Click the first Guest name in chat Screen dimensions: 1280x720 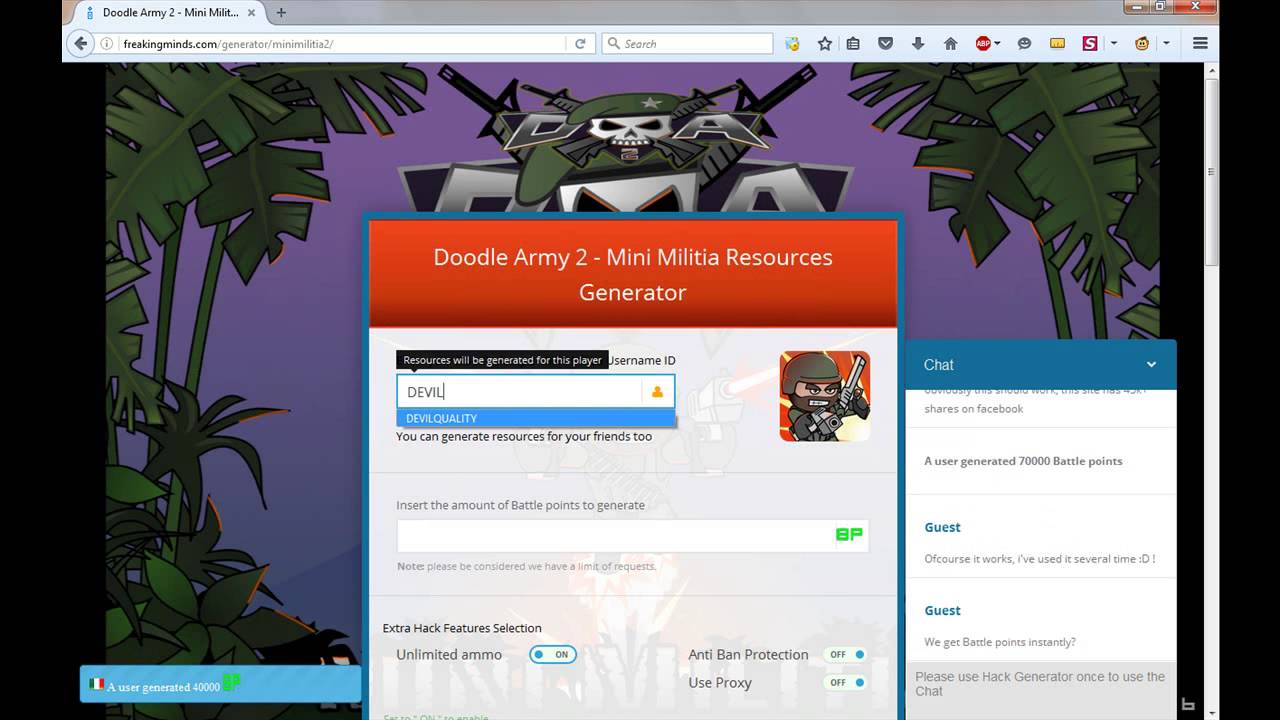[942, 527]
